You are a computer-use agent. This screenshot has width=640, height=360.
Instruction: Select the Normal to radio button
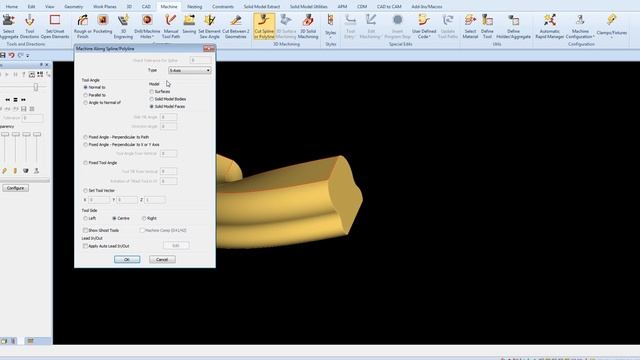85,87
